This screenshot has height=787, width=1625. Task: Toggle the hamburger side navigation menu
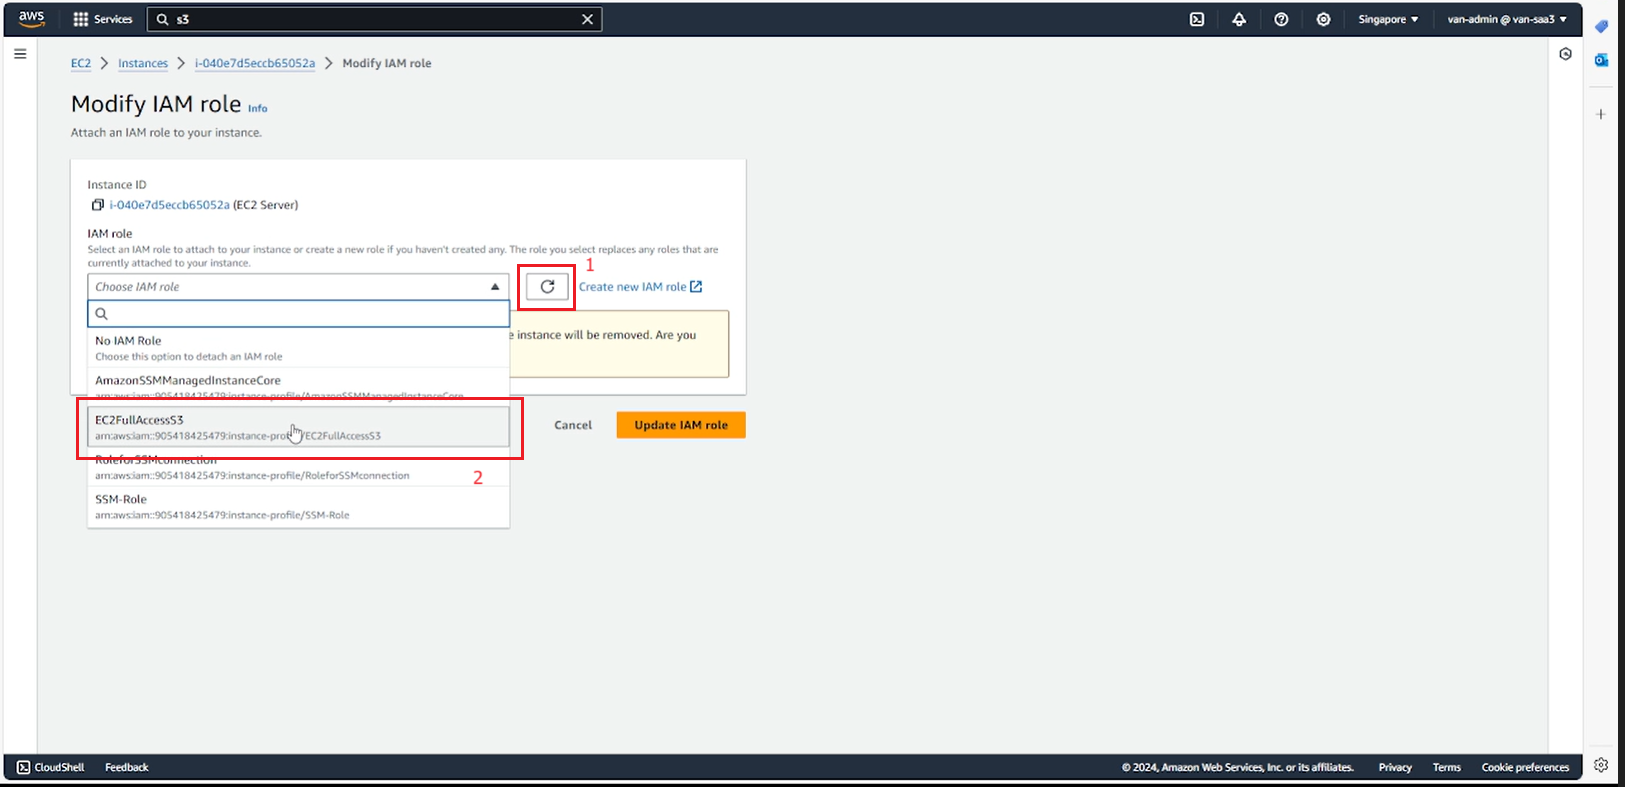[20, 54]
